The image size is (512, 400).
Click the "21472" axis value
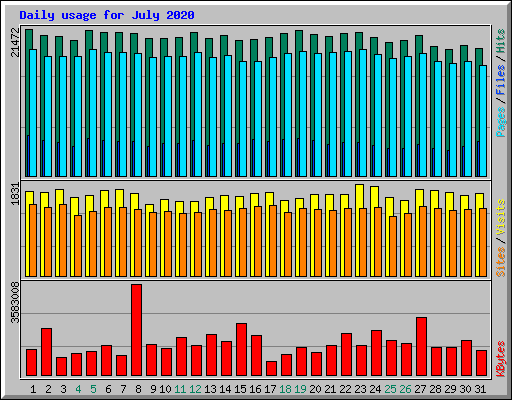pyautogui.click(x=15, y=42)
